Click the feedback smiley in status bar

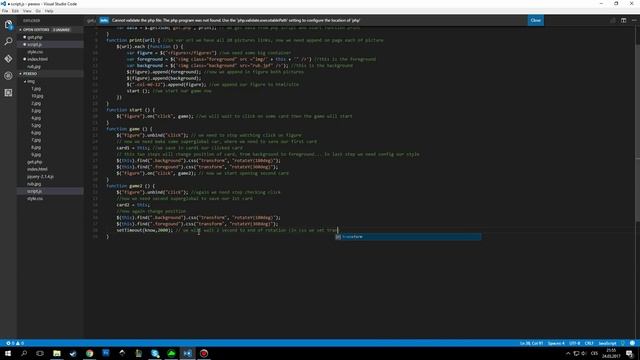click(x=632, y=343)
